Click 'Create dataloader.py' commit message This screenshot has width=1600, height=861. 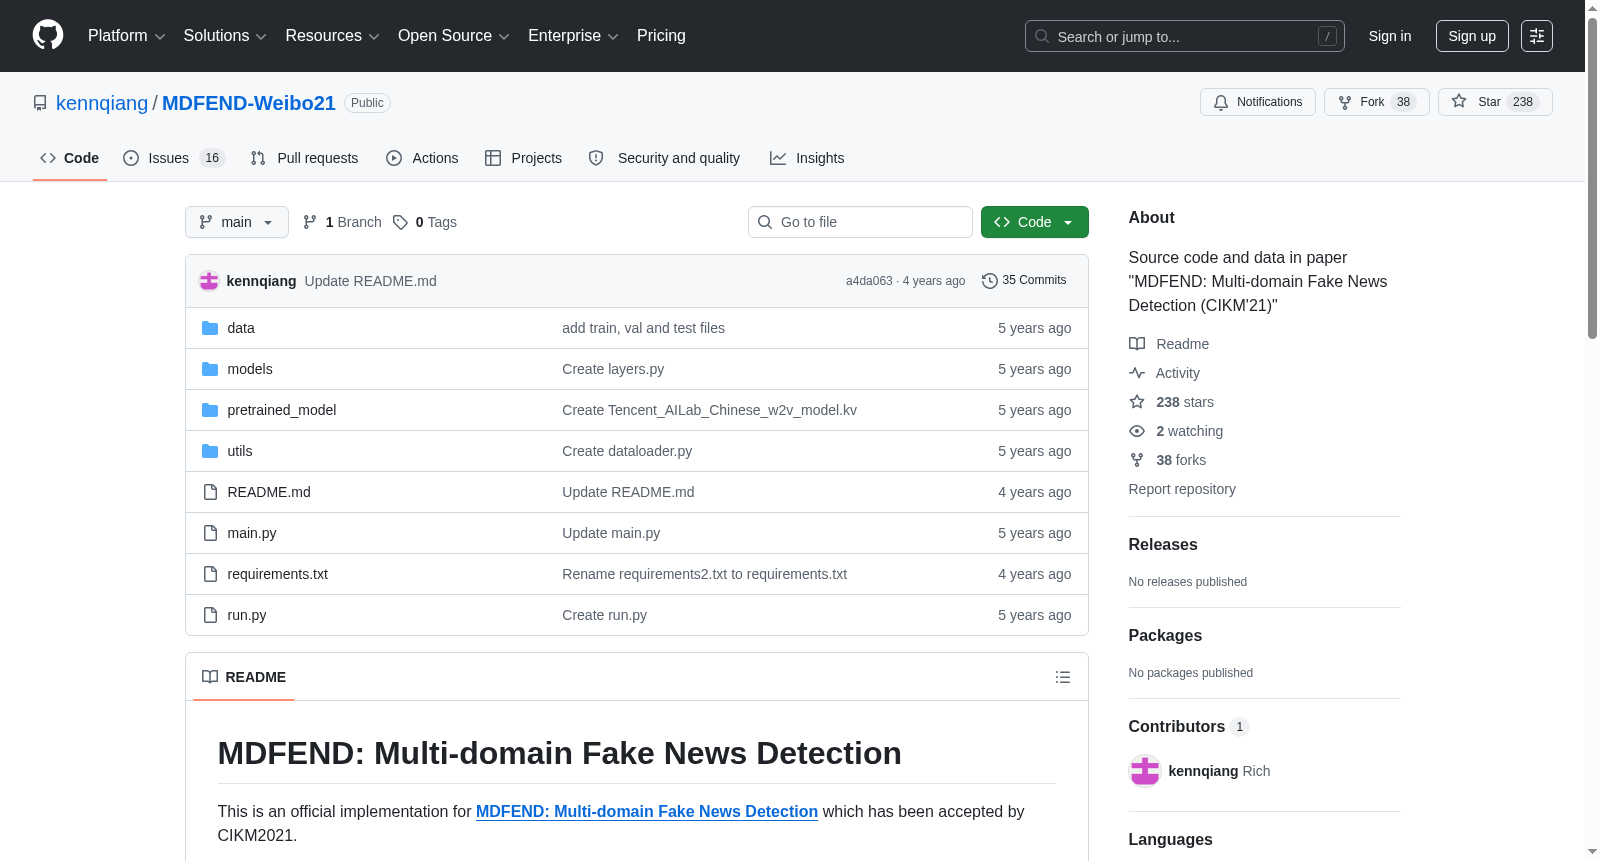[627, 451]
